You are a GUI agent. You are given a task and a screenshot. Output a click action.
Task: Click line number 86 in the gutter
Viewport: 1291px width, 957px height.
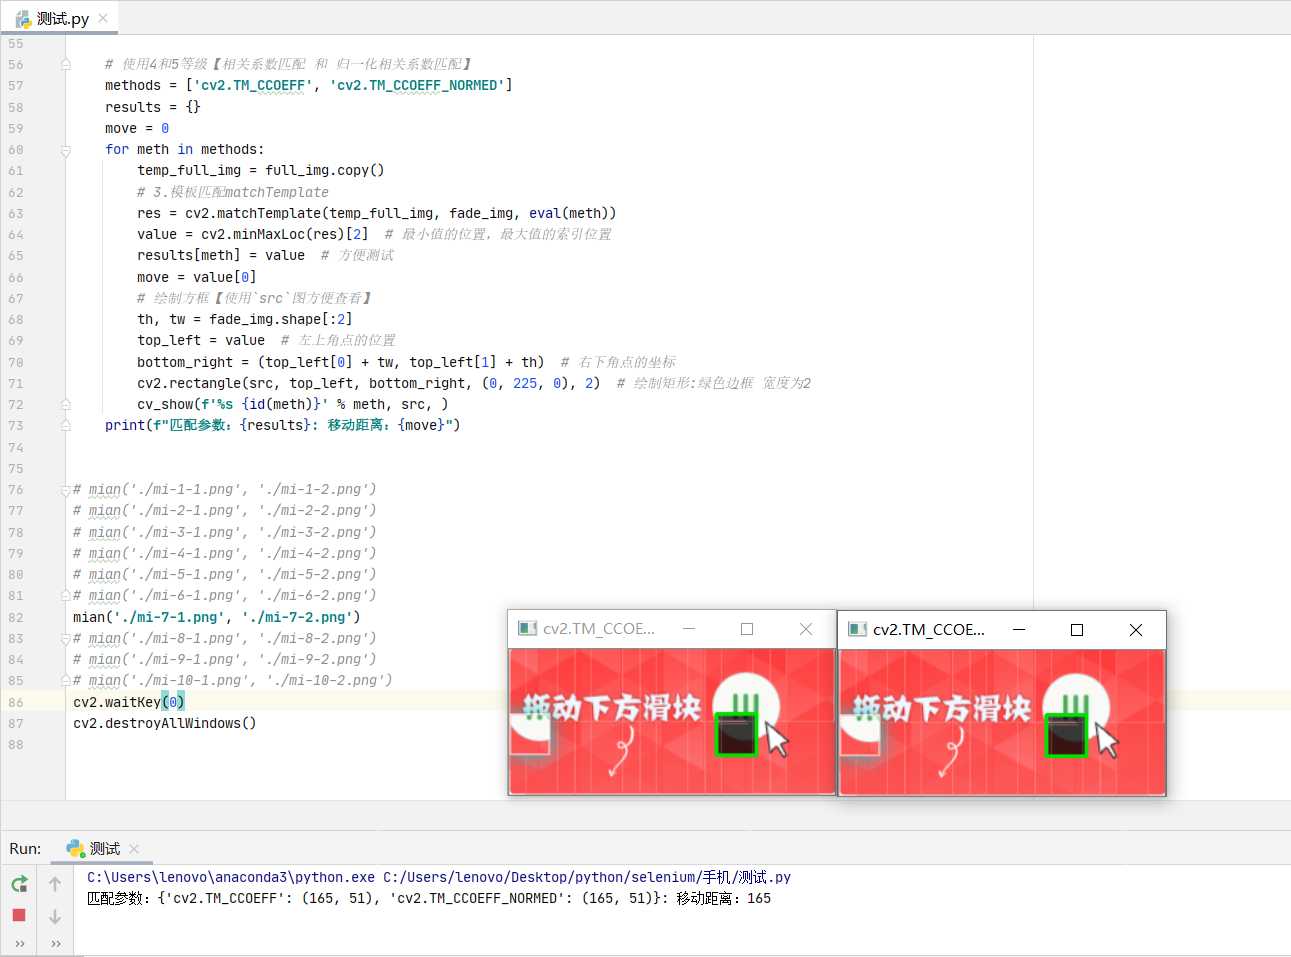(16, 702)
